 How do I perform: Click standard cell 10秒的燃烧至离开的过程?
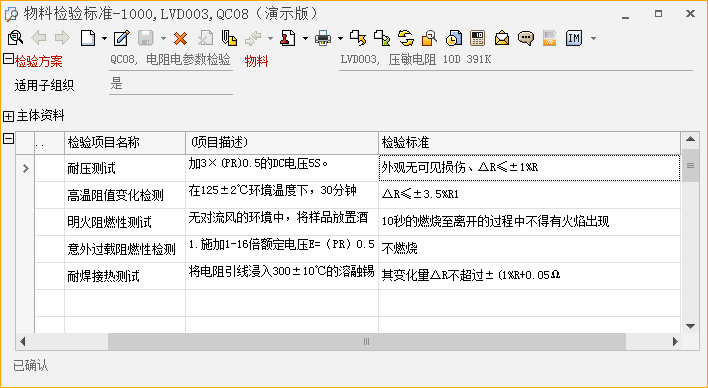coord(529,222)
